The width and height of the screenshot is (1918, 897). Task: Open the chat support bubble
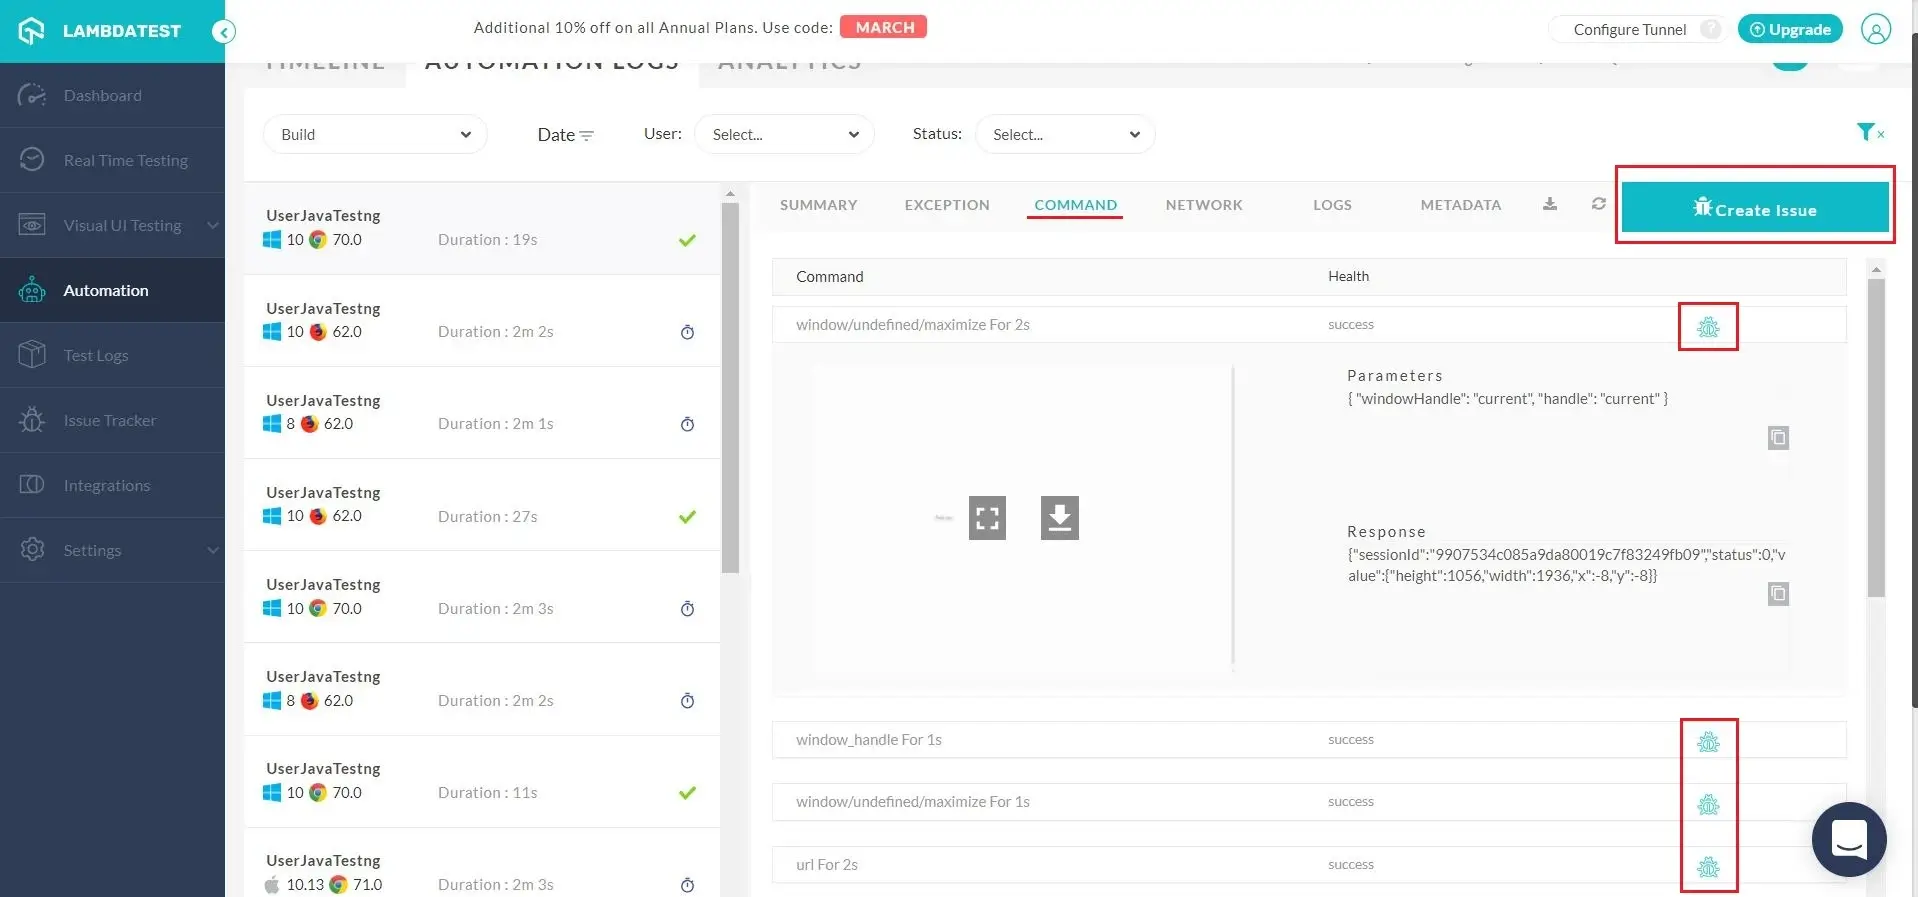pyautogui.click(x=1848, y=839)
